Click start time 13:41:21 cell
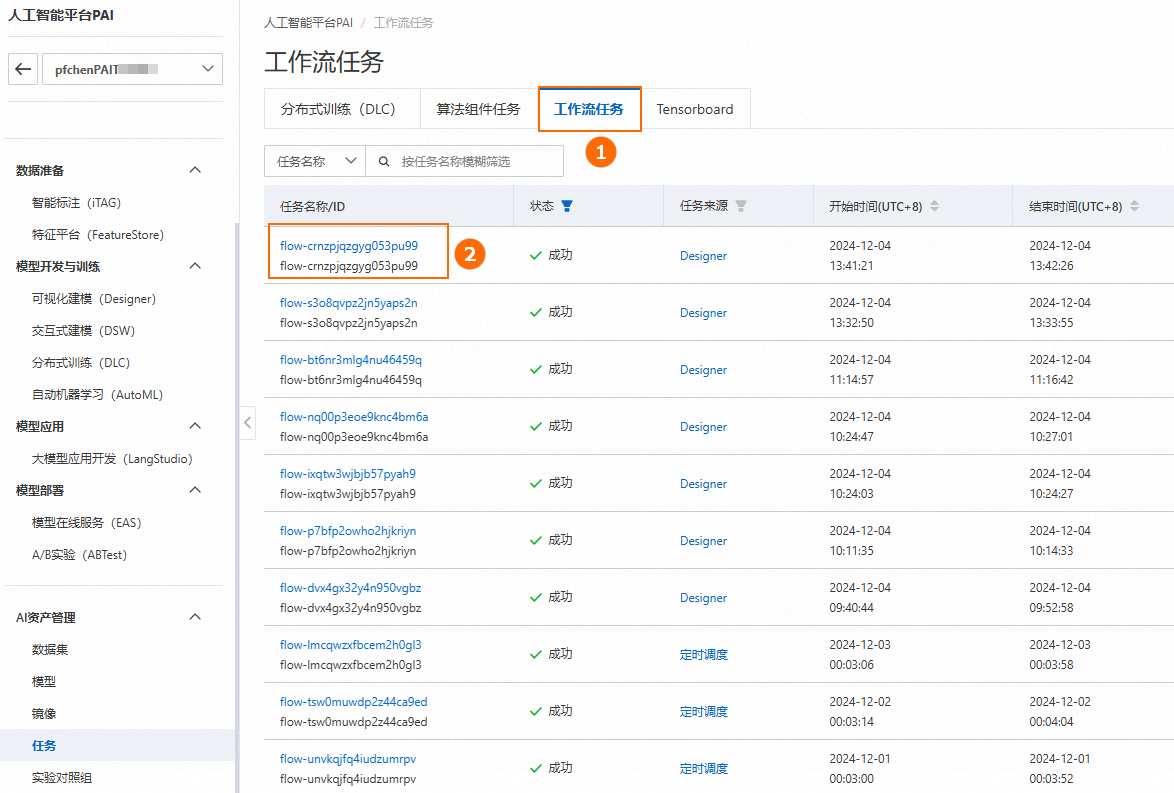Screen dimensions: 1174x793 tap(851, 266)
